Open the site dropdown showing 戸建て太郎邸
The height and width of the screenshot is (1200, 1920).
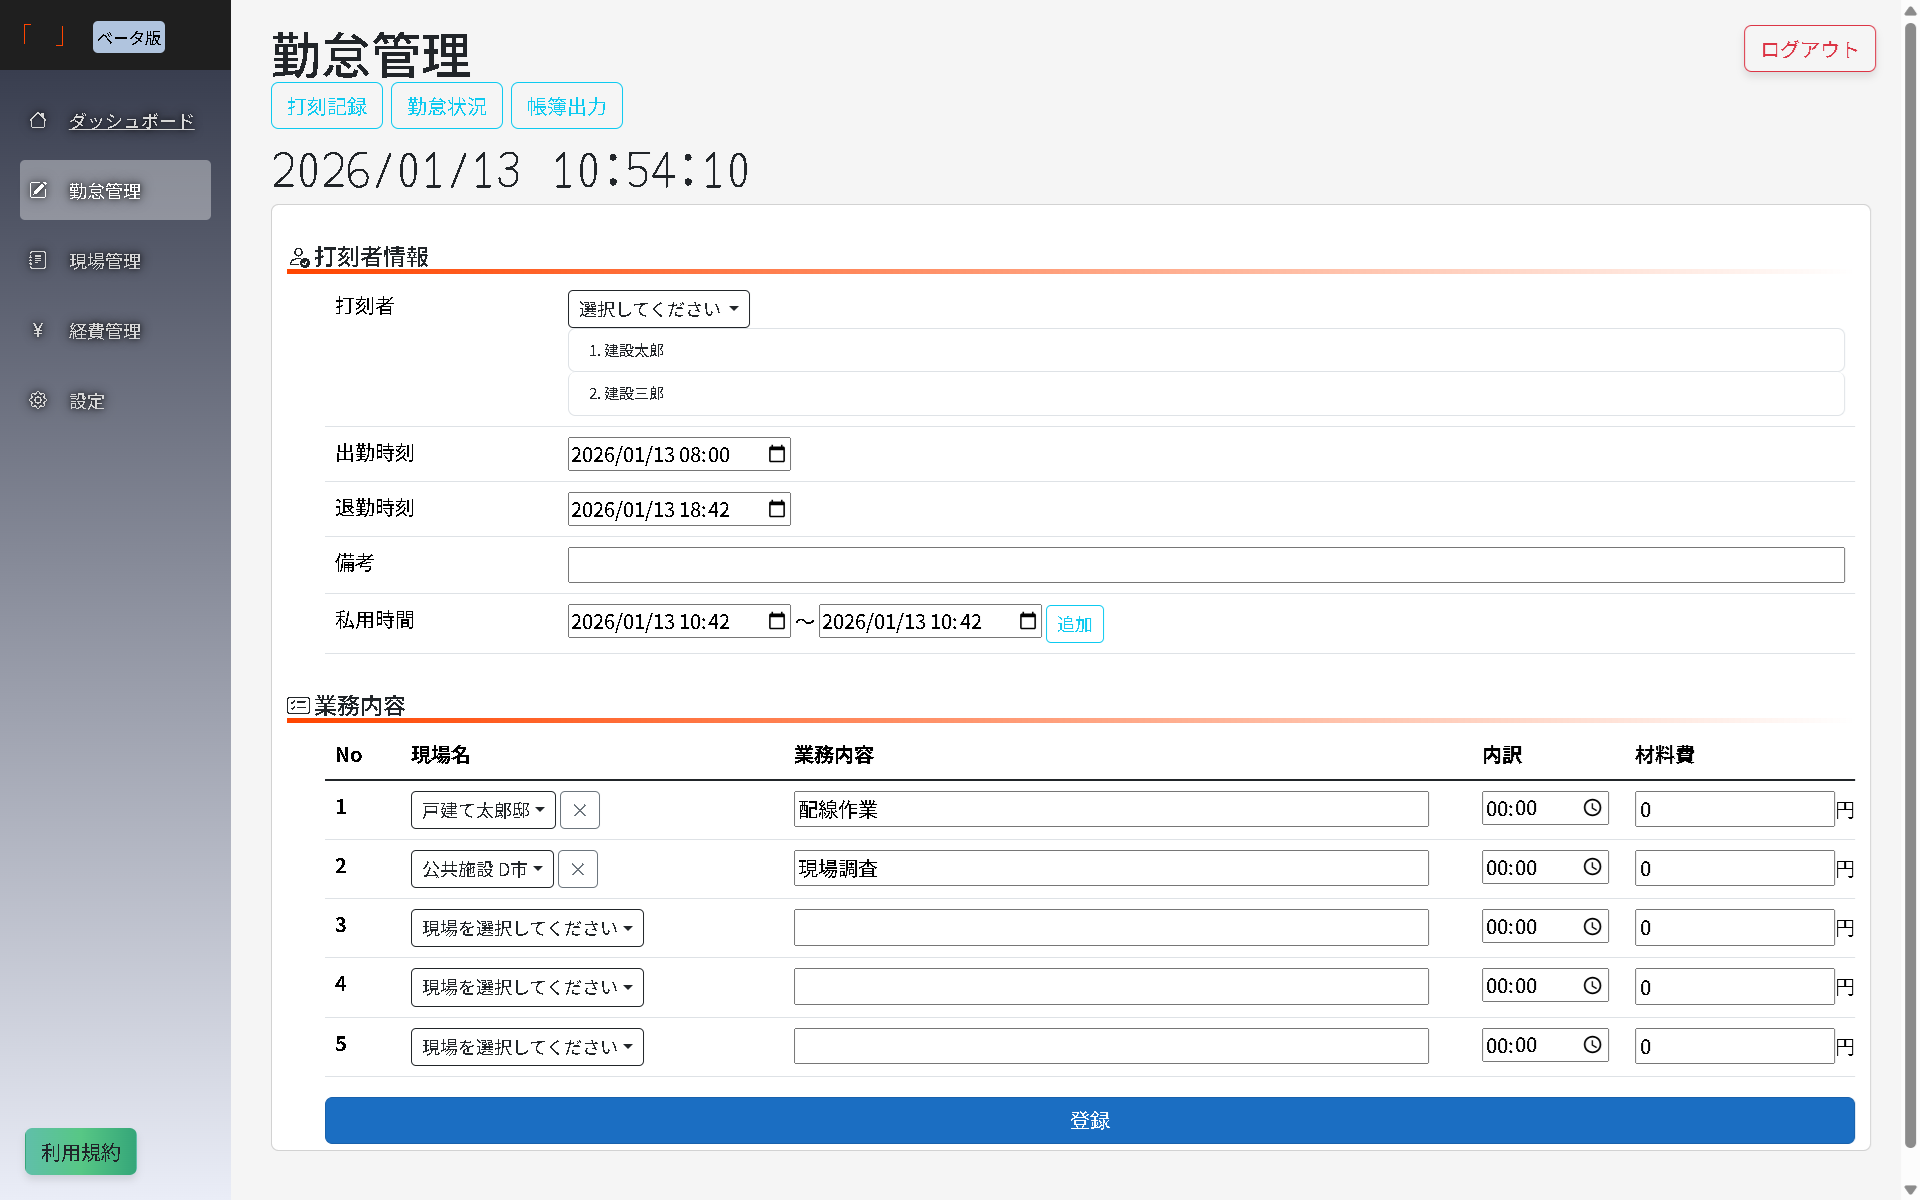tap(482, 810)
